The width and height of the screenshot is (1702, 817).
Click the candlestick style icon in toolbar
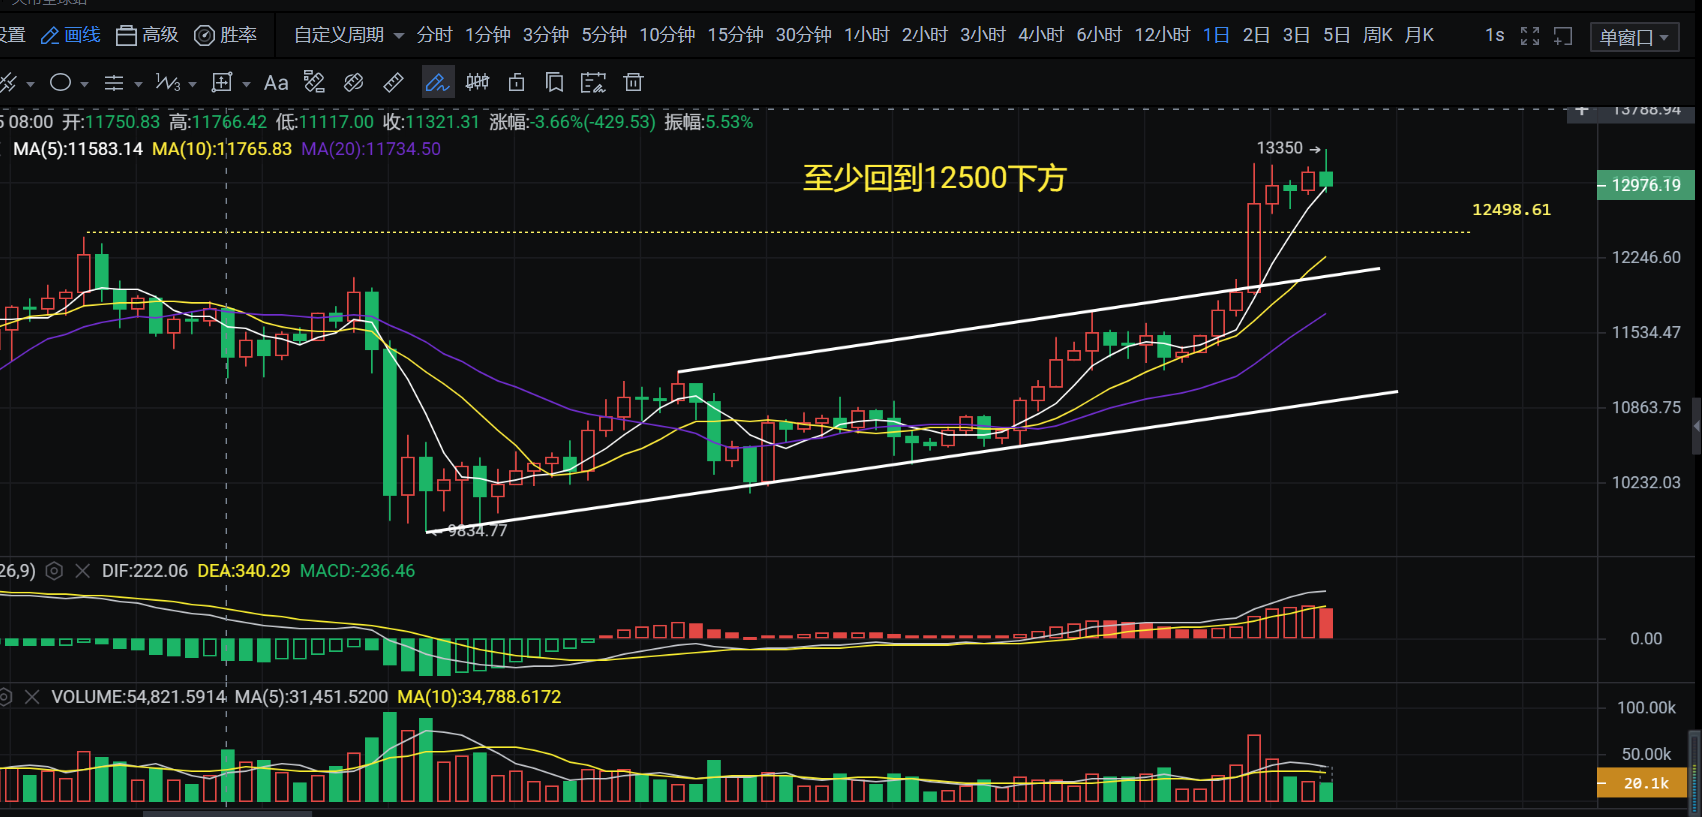[477, 83]
